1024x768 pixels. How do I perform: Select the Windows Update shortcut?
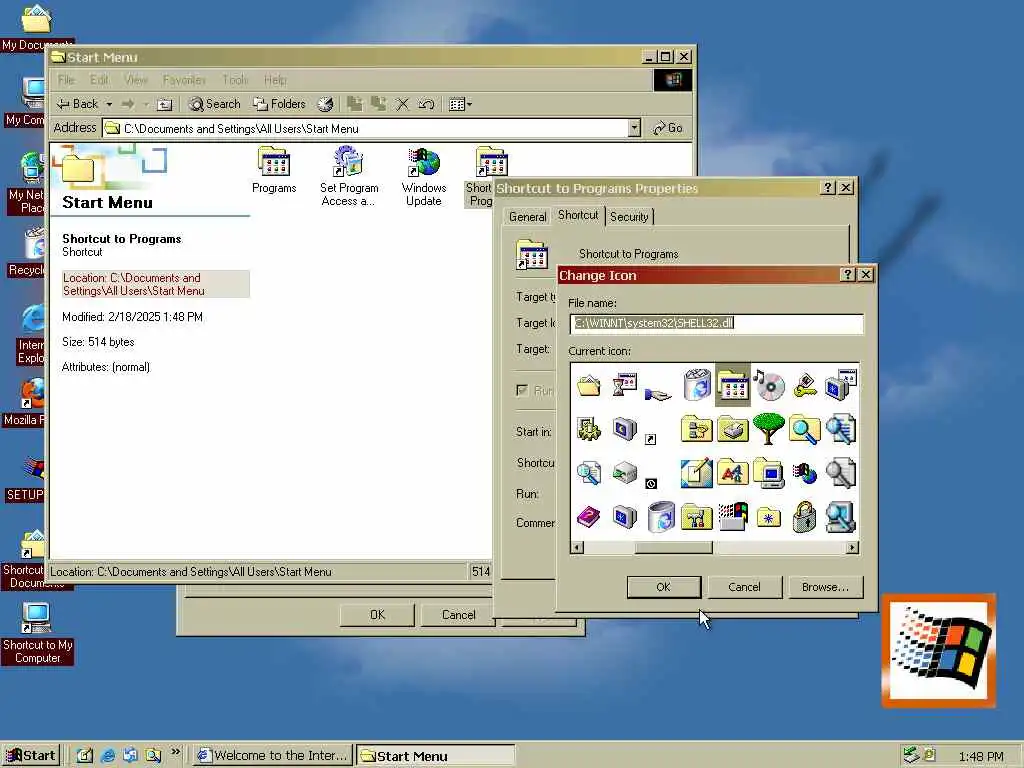(x=424, y=176)
